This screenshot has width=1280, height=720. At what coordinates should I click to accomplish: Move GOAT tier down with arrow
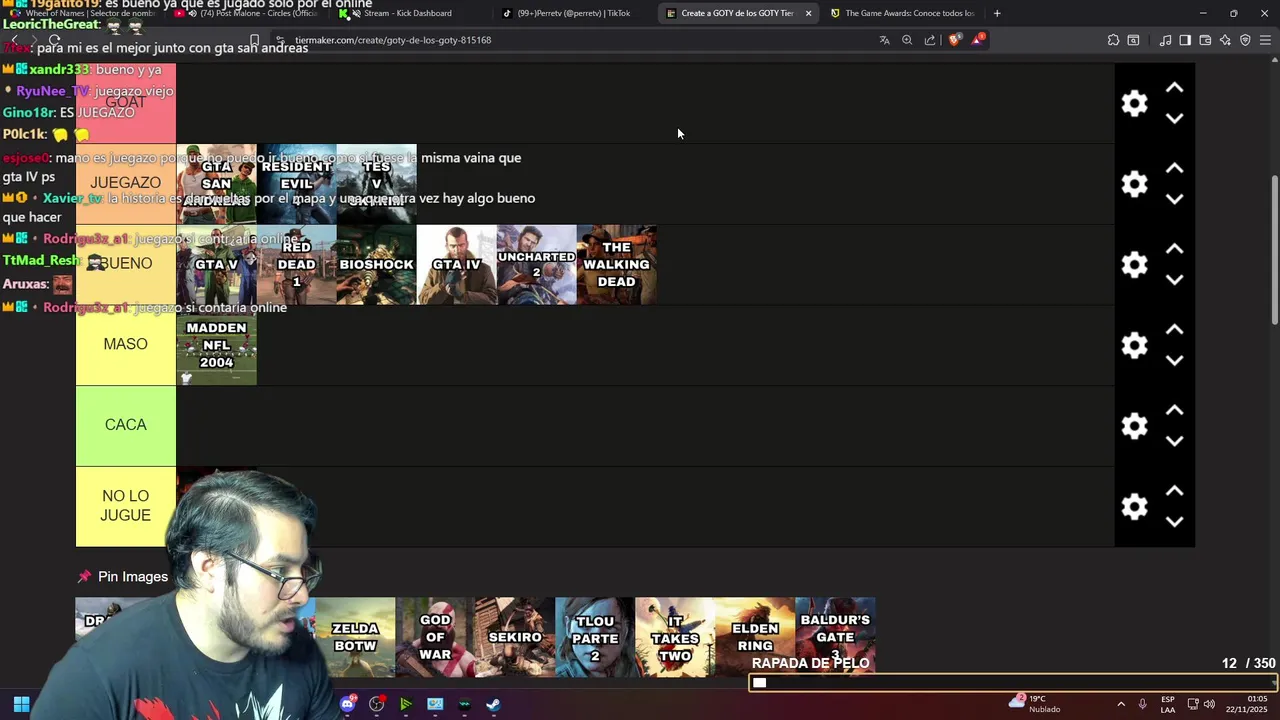(1175, 118)
